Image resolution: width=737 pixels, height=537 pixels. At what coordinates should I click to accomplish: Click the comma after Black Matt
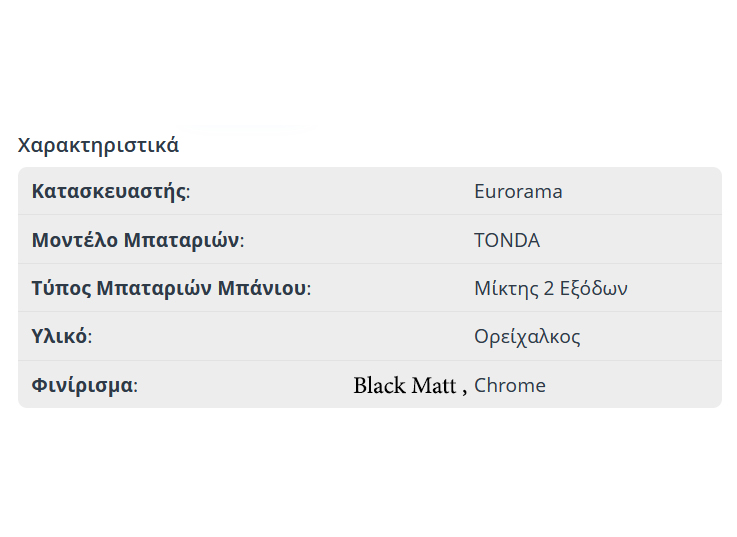point(464,390)
